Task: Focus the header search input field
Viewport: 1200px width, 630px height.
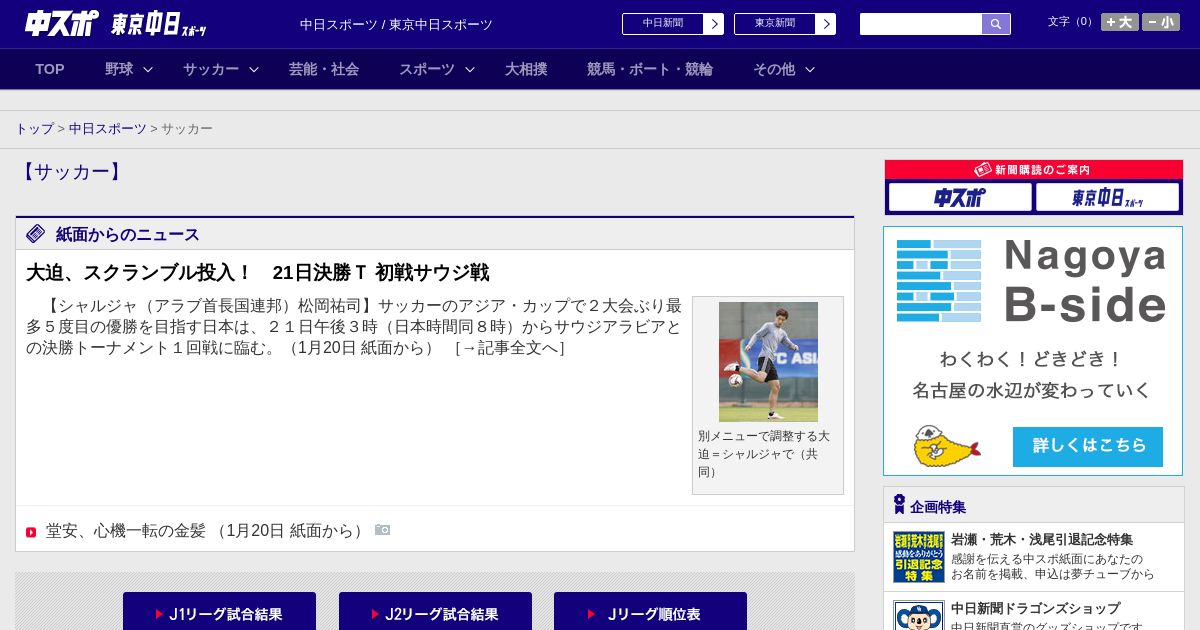Action: click(x=921, y=24)
